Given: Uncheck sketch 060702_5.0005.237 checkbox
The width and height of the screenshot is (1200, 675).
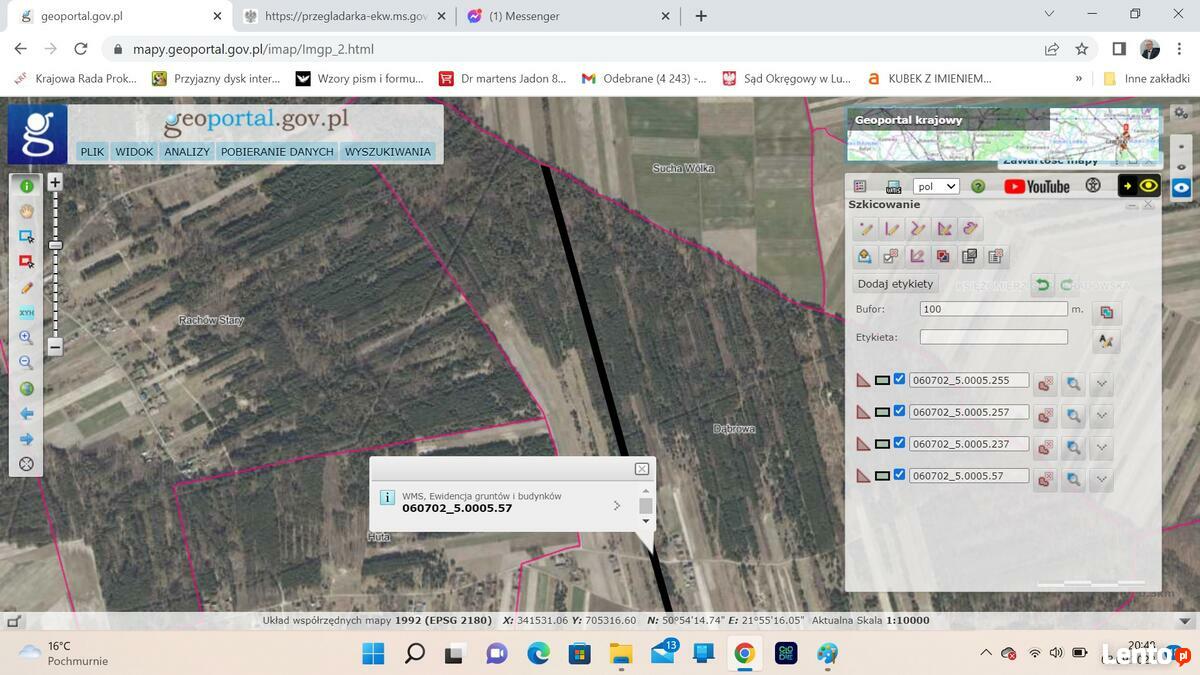Looking at the screenshot, I should click(x=899, y=443).
